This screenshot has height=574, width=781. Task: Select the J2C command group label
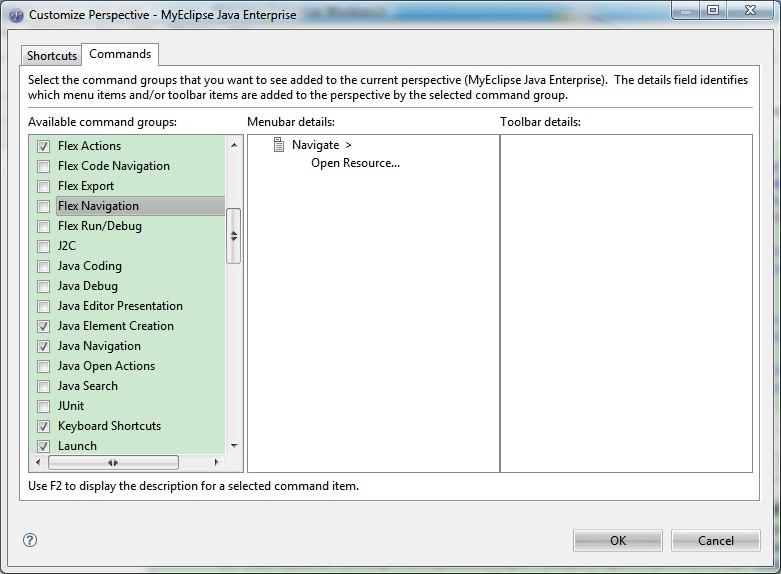tap(67, 246)
